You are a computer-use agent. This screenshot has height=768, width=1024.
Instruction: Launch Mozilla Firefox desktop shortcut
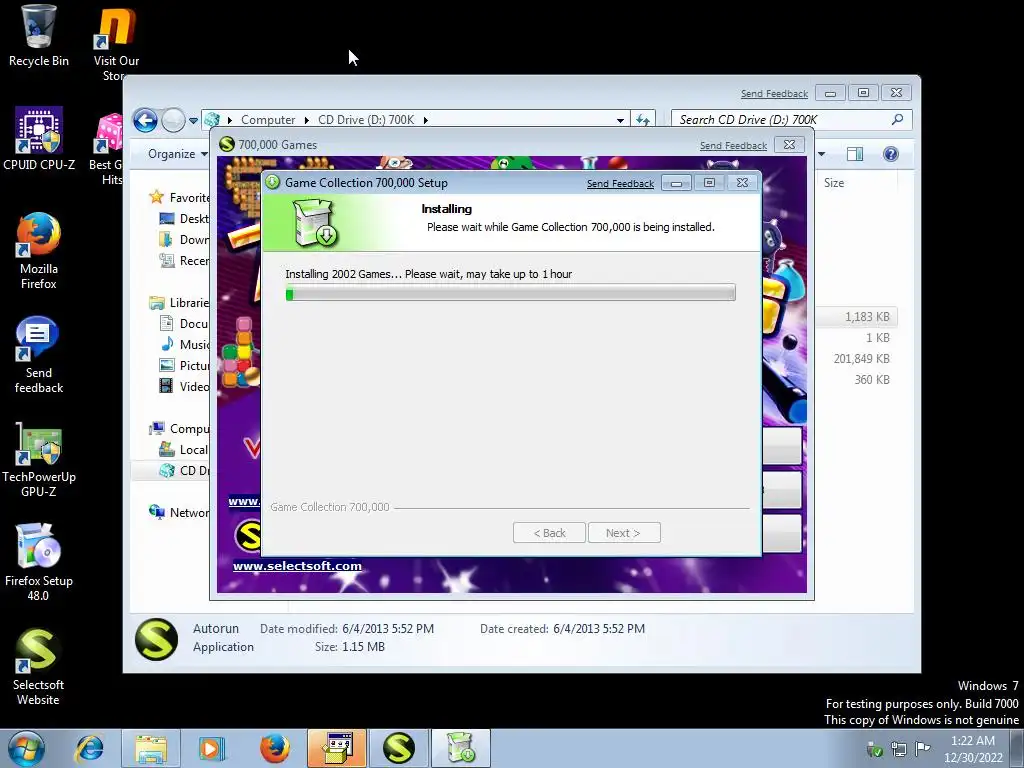point(39,251)
